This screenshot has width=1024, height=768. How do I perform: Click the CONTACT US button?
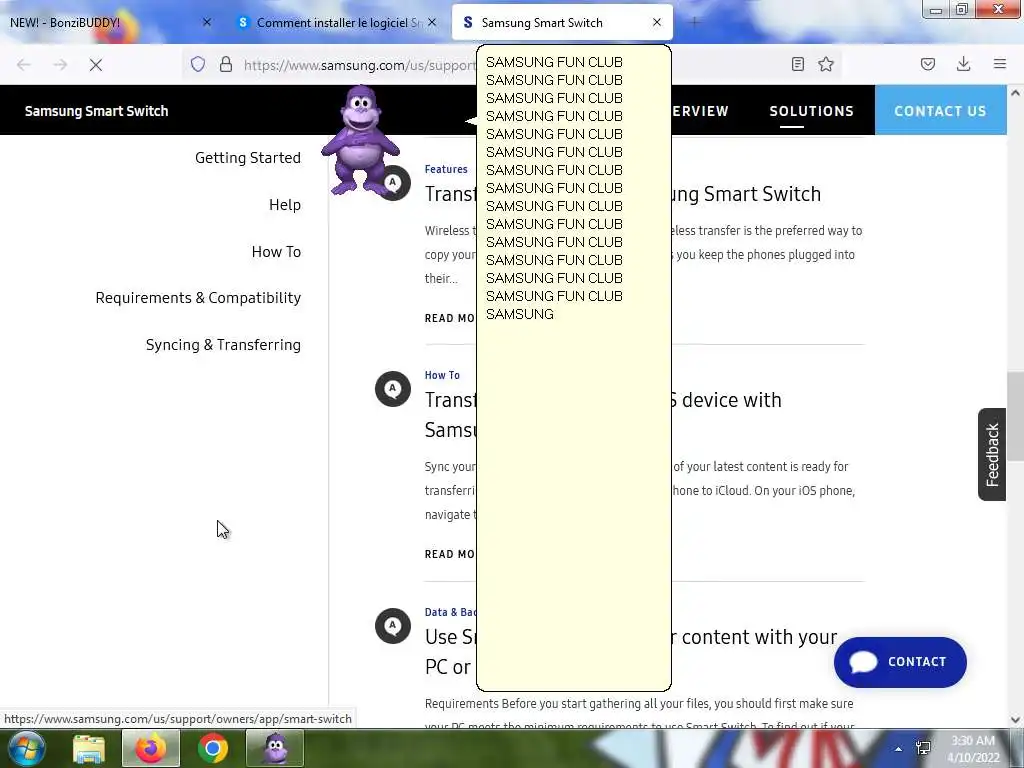(x=940, y=111)
